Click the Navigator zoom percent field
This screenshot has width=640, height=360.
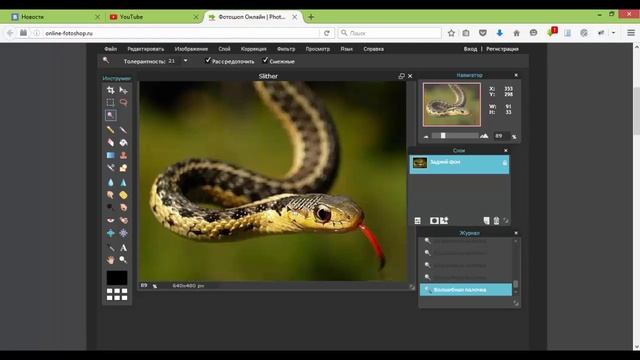click(501, 136)
